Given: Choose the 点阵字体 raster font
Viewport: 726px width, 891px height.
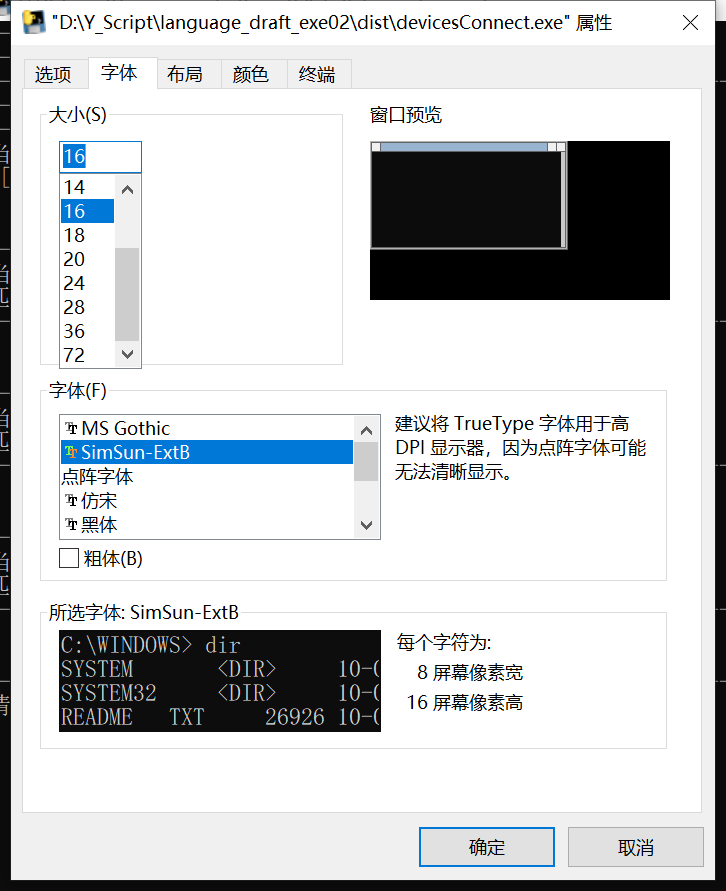Looking at the screenshot, I should coord(207,476).
